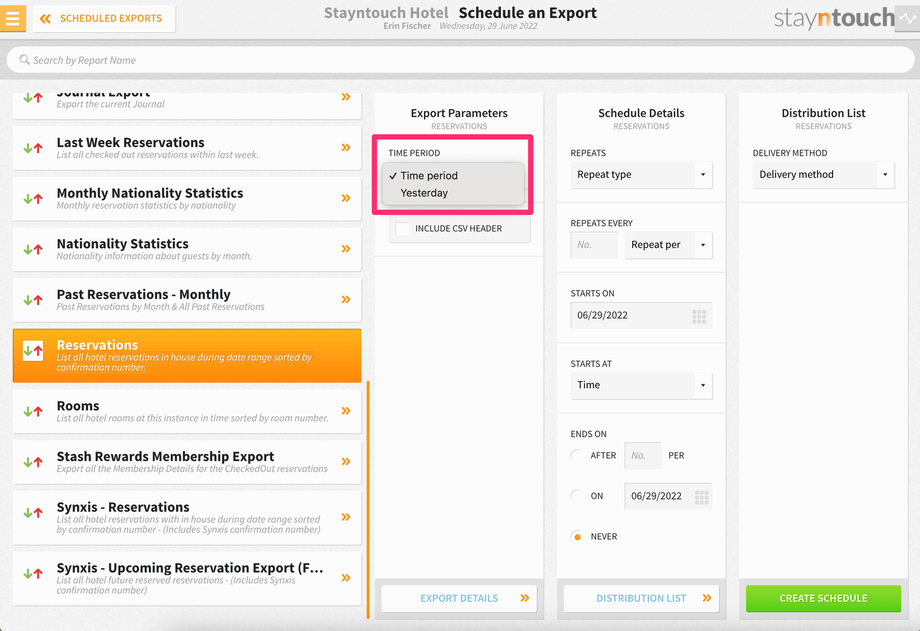This screenshot has width=920, height=631.
Task: Click the chevron on Synxis - Upcoming Reservation Export
Action: tap(346, 578)
